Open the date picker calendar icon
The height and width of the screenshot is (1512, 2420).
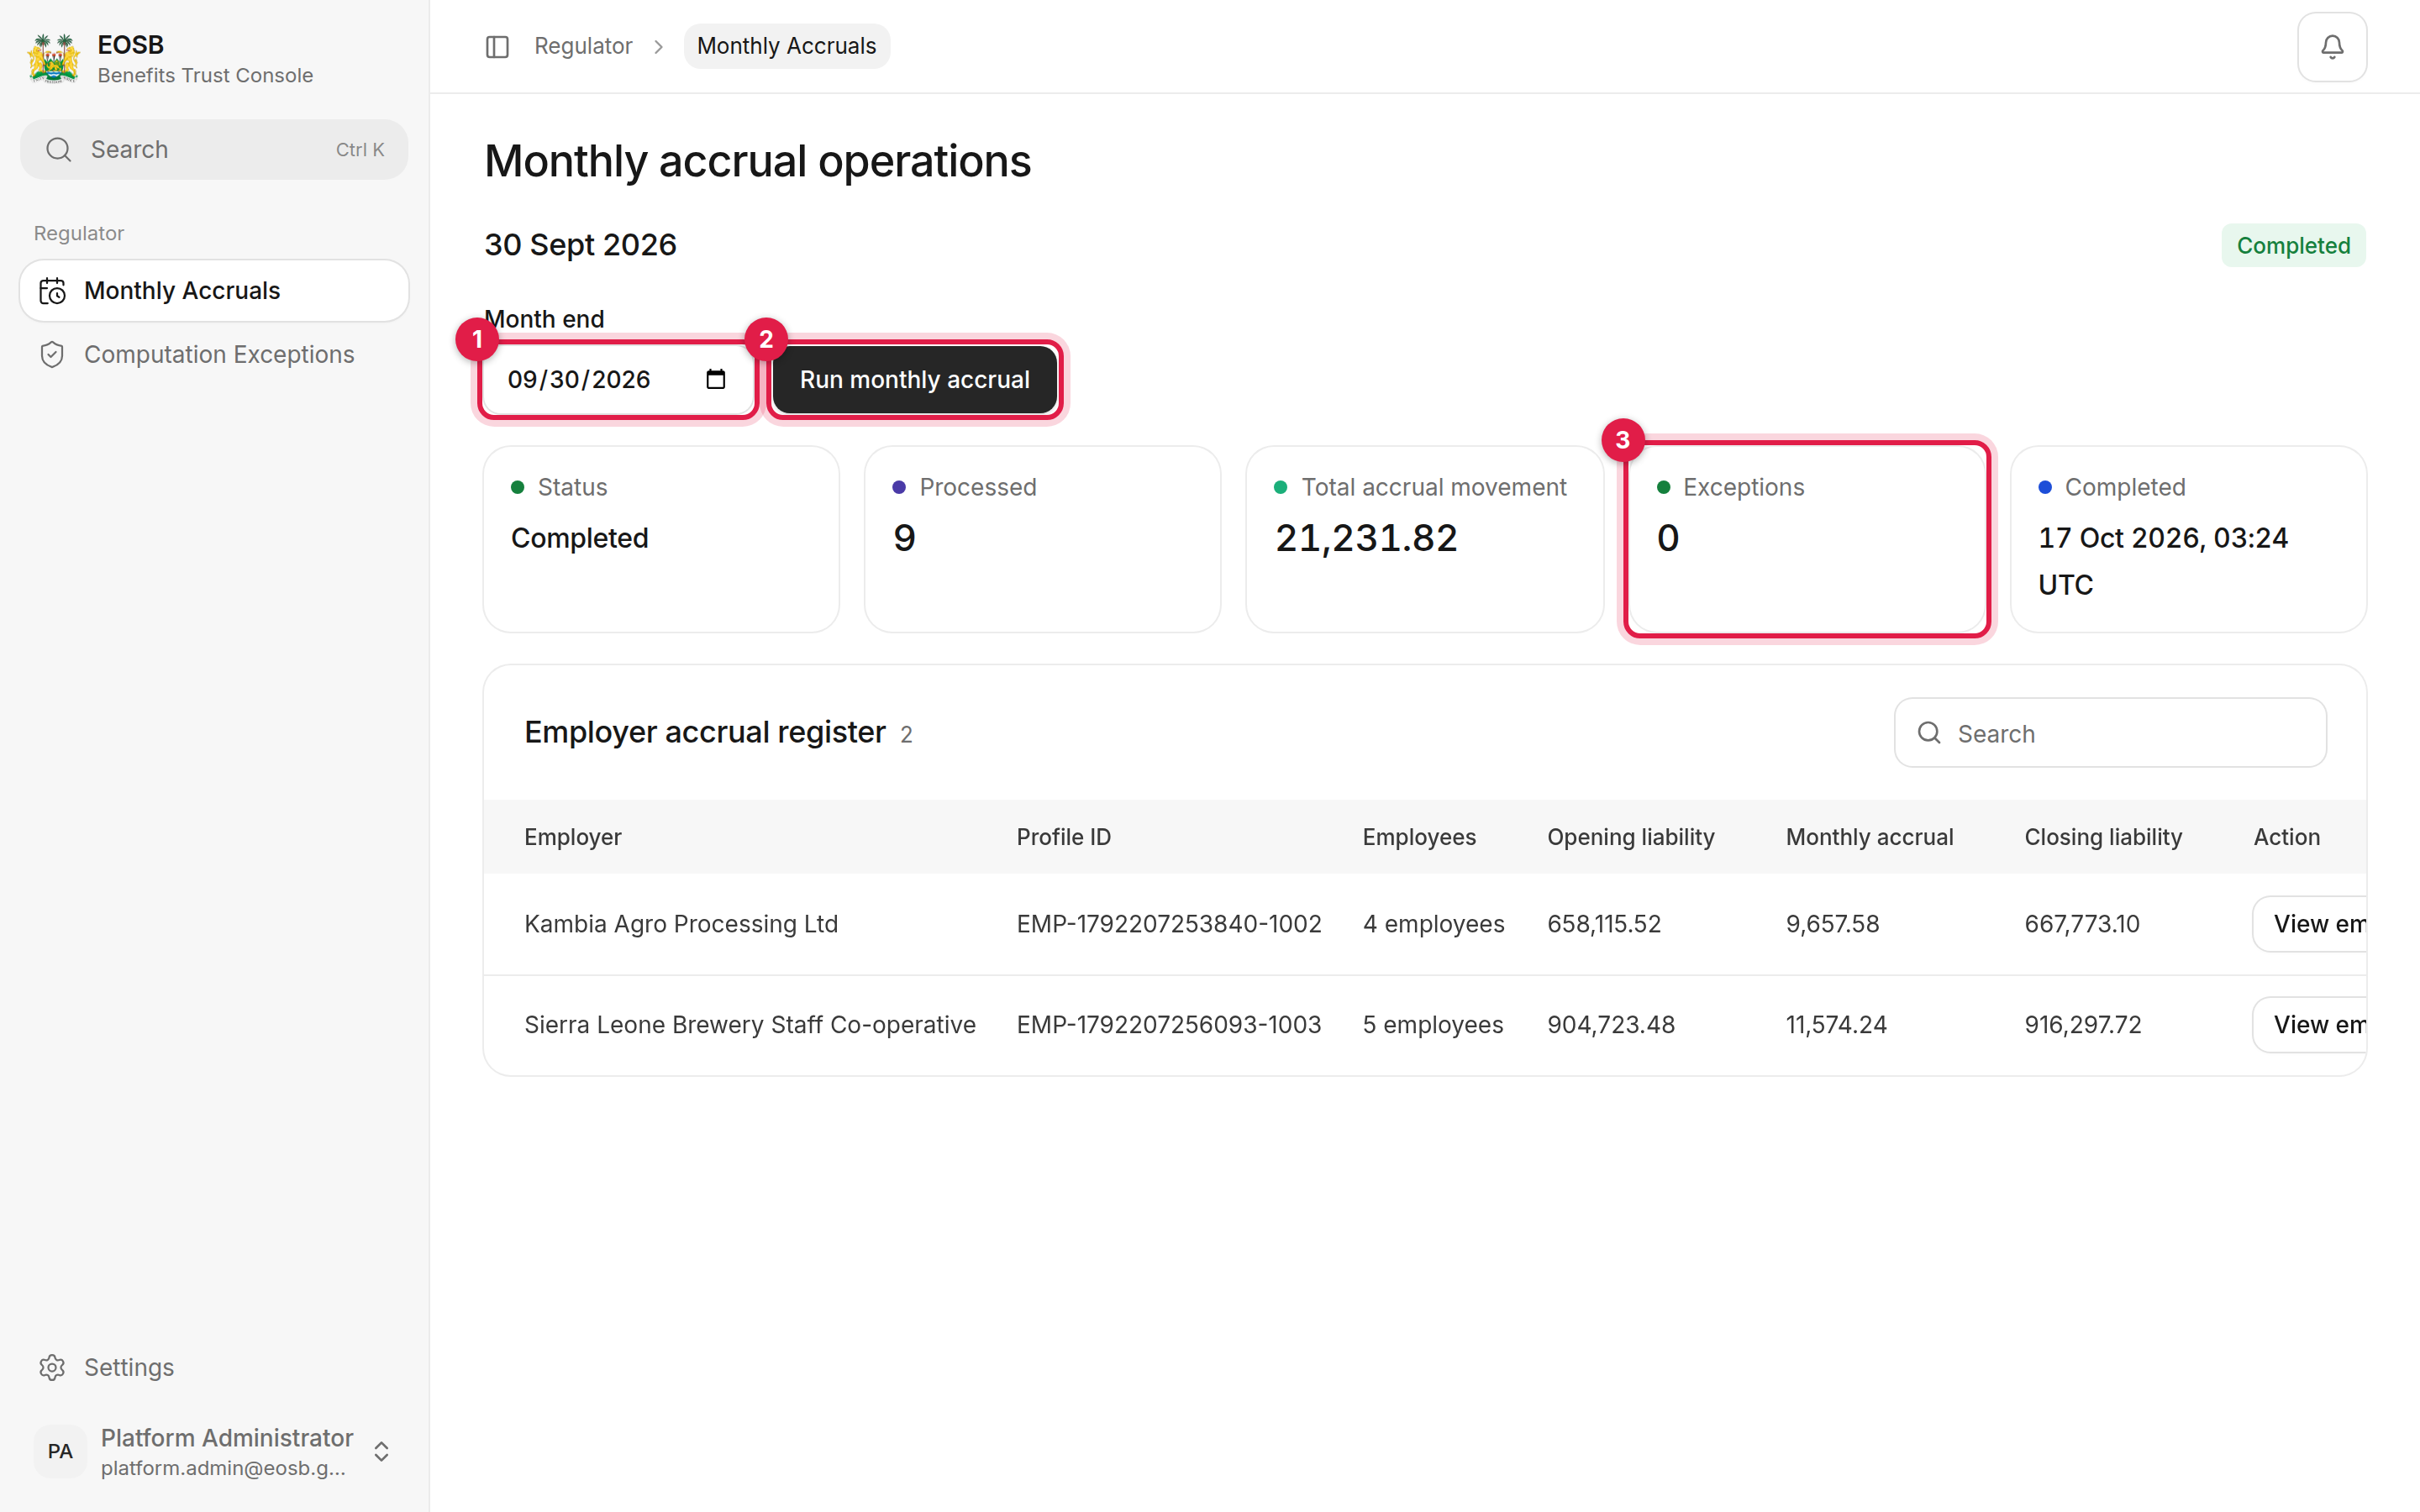click(715, 379)
